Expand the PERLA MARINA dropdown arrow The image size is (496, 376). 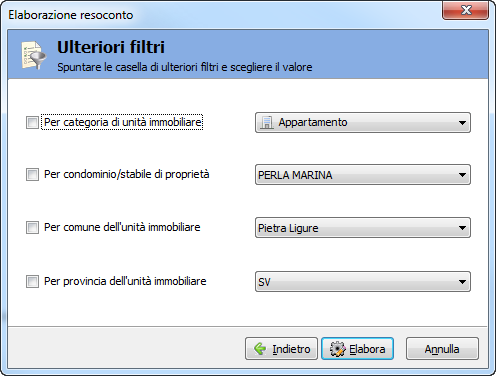(462, 175)
